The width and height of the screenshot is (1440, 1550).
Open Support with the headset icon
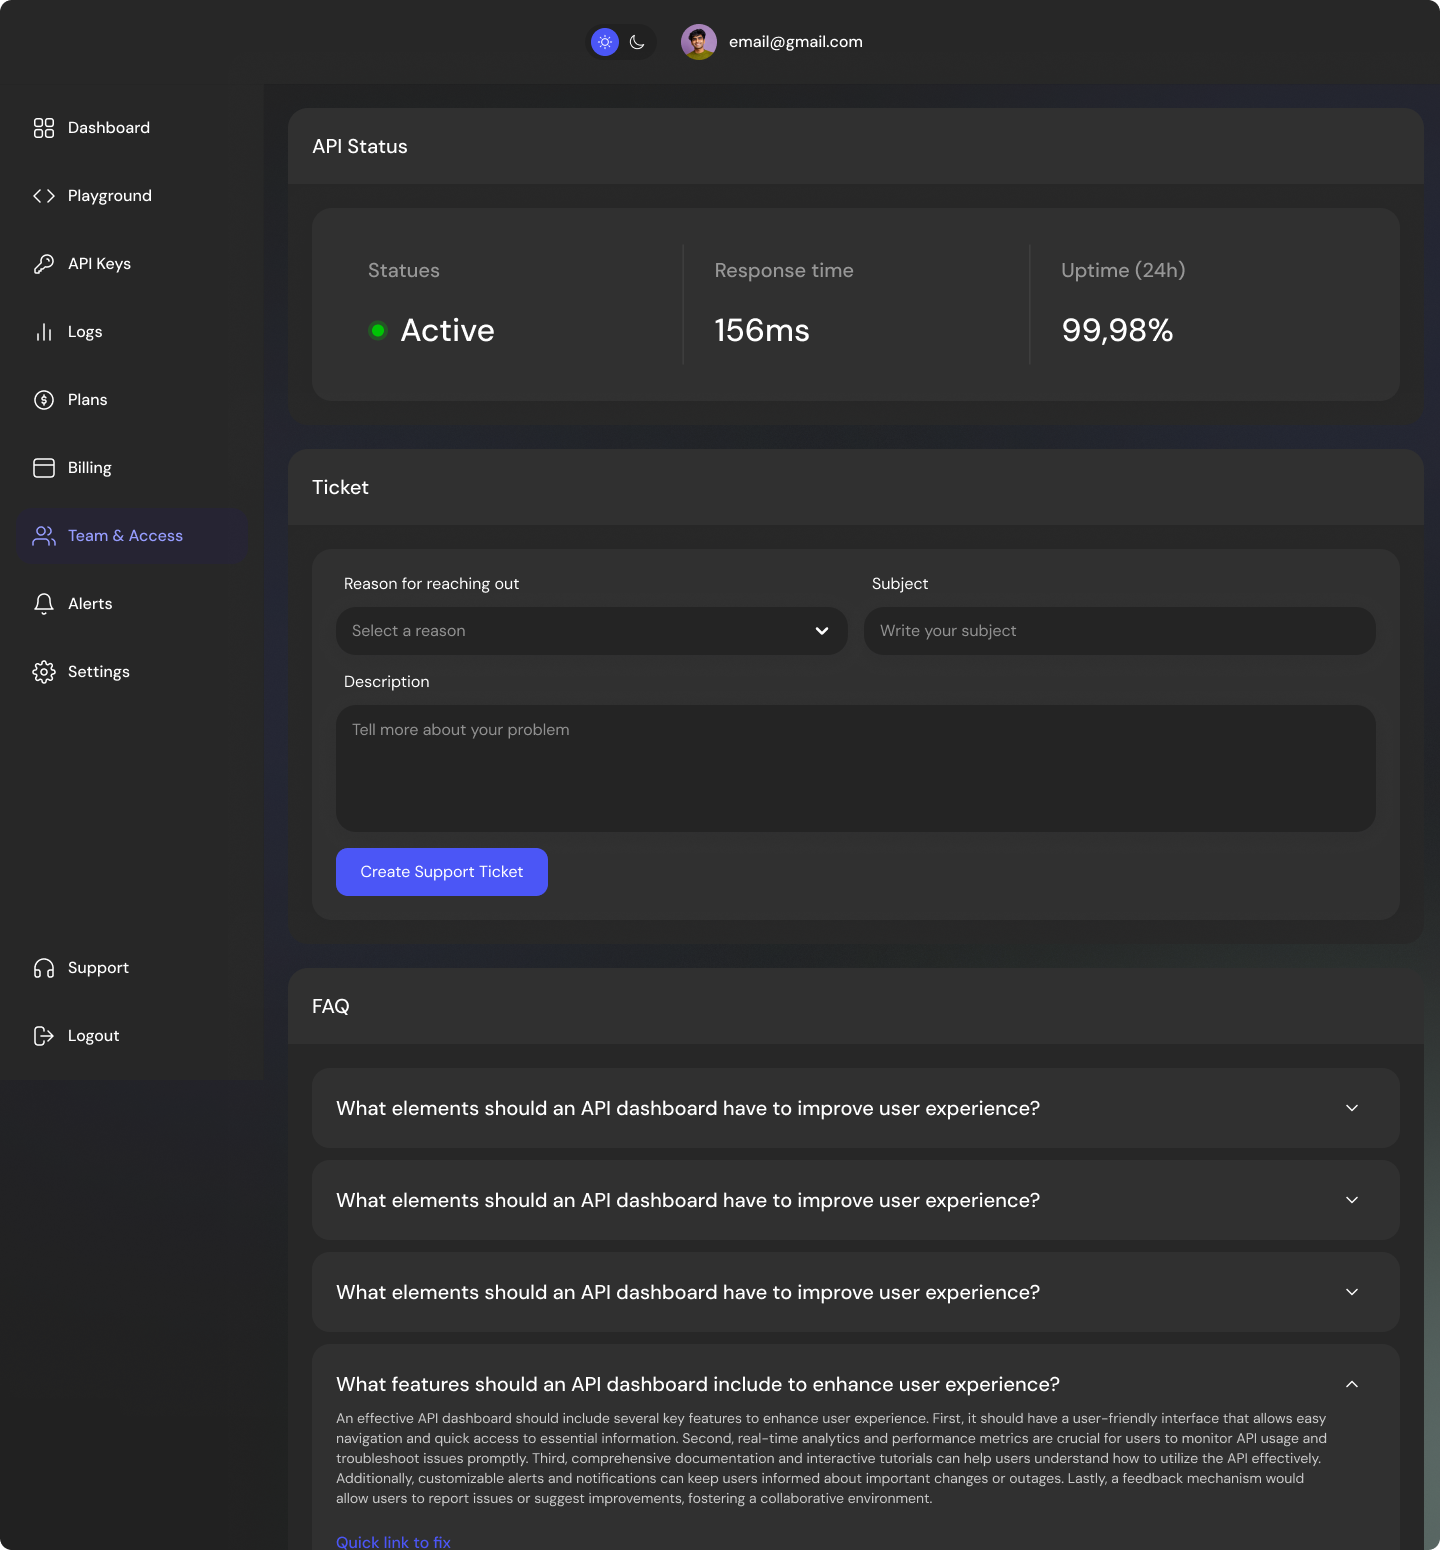point(44,967)
